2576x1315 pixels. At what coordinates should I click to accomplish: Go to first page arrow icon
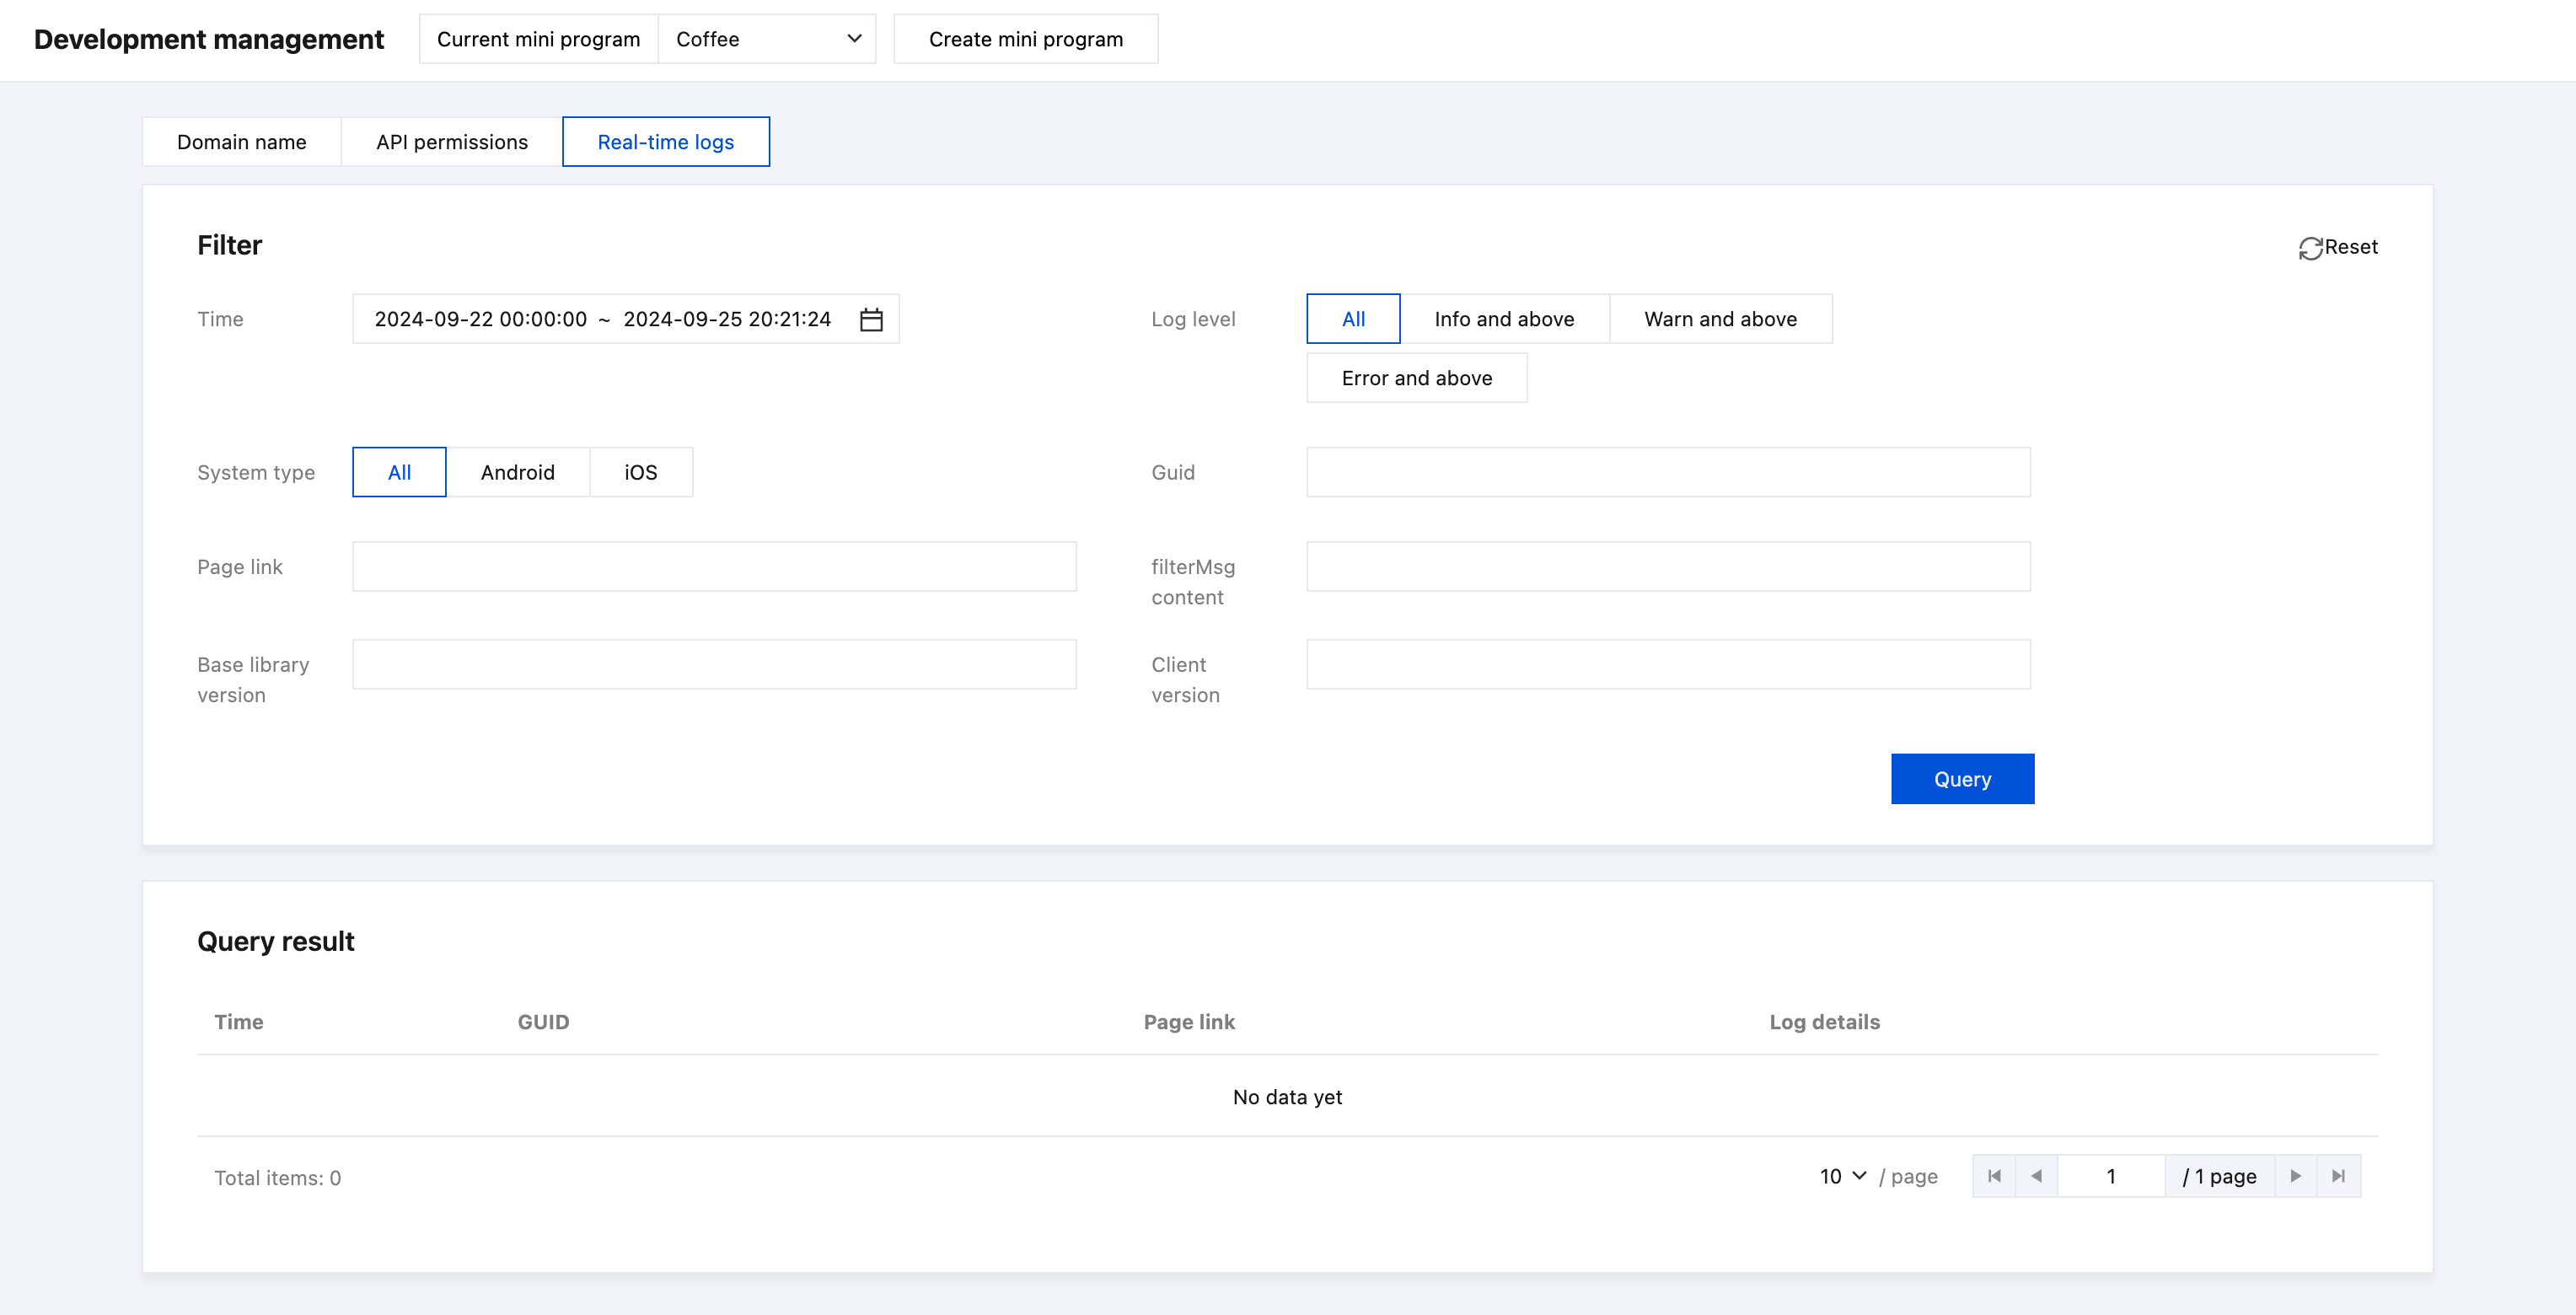click(x=1994, y=1176)
